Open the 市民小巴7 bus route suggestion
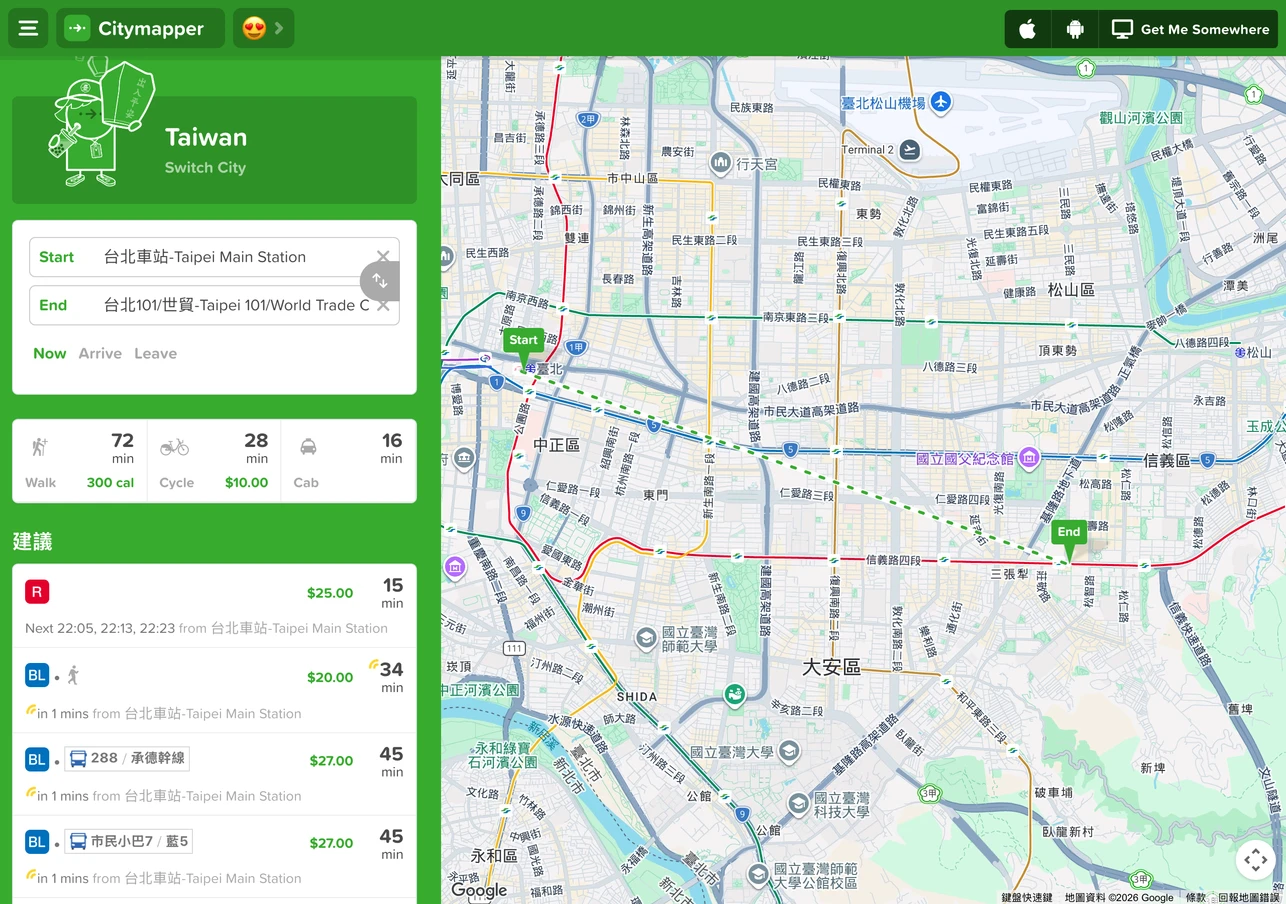This screenshot has width=1286, height=904. tap(214, 857)
